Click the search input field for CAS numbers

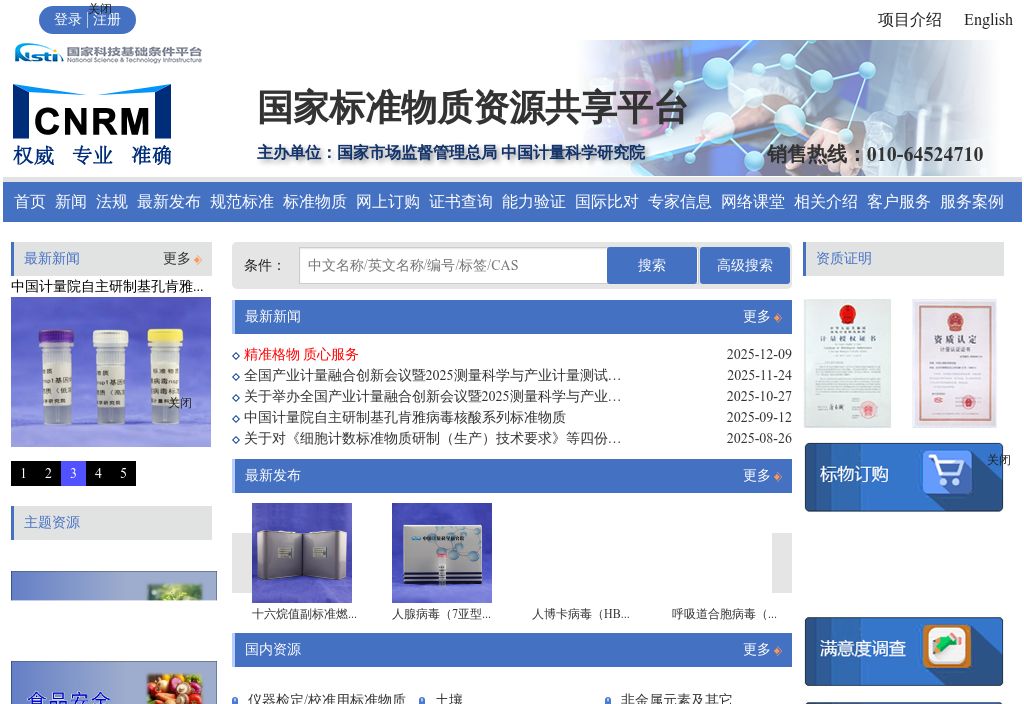click(x=450, y=265)
